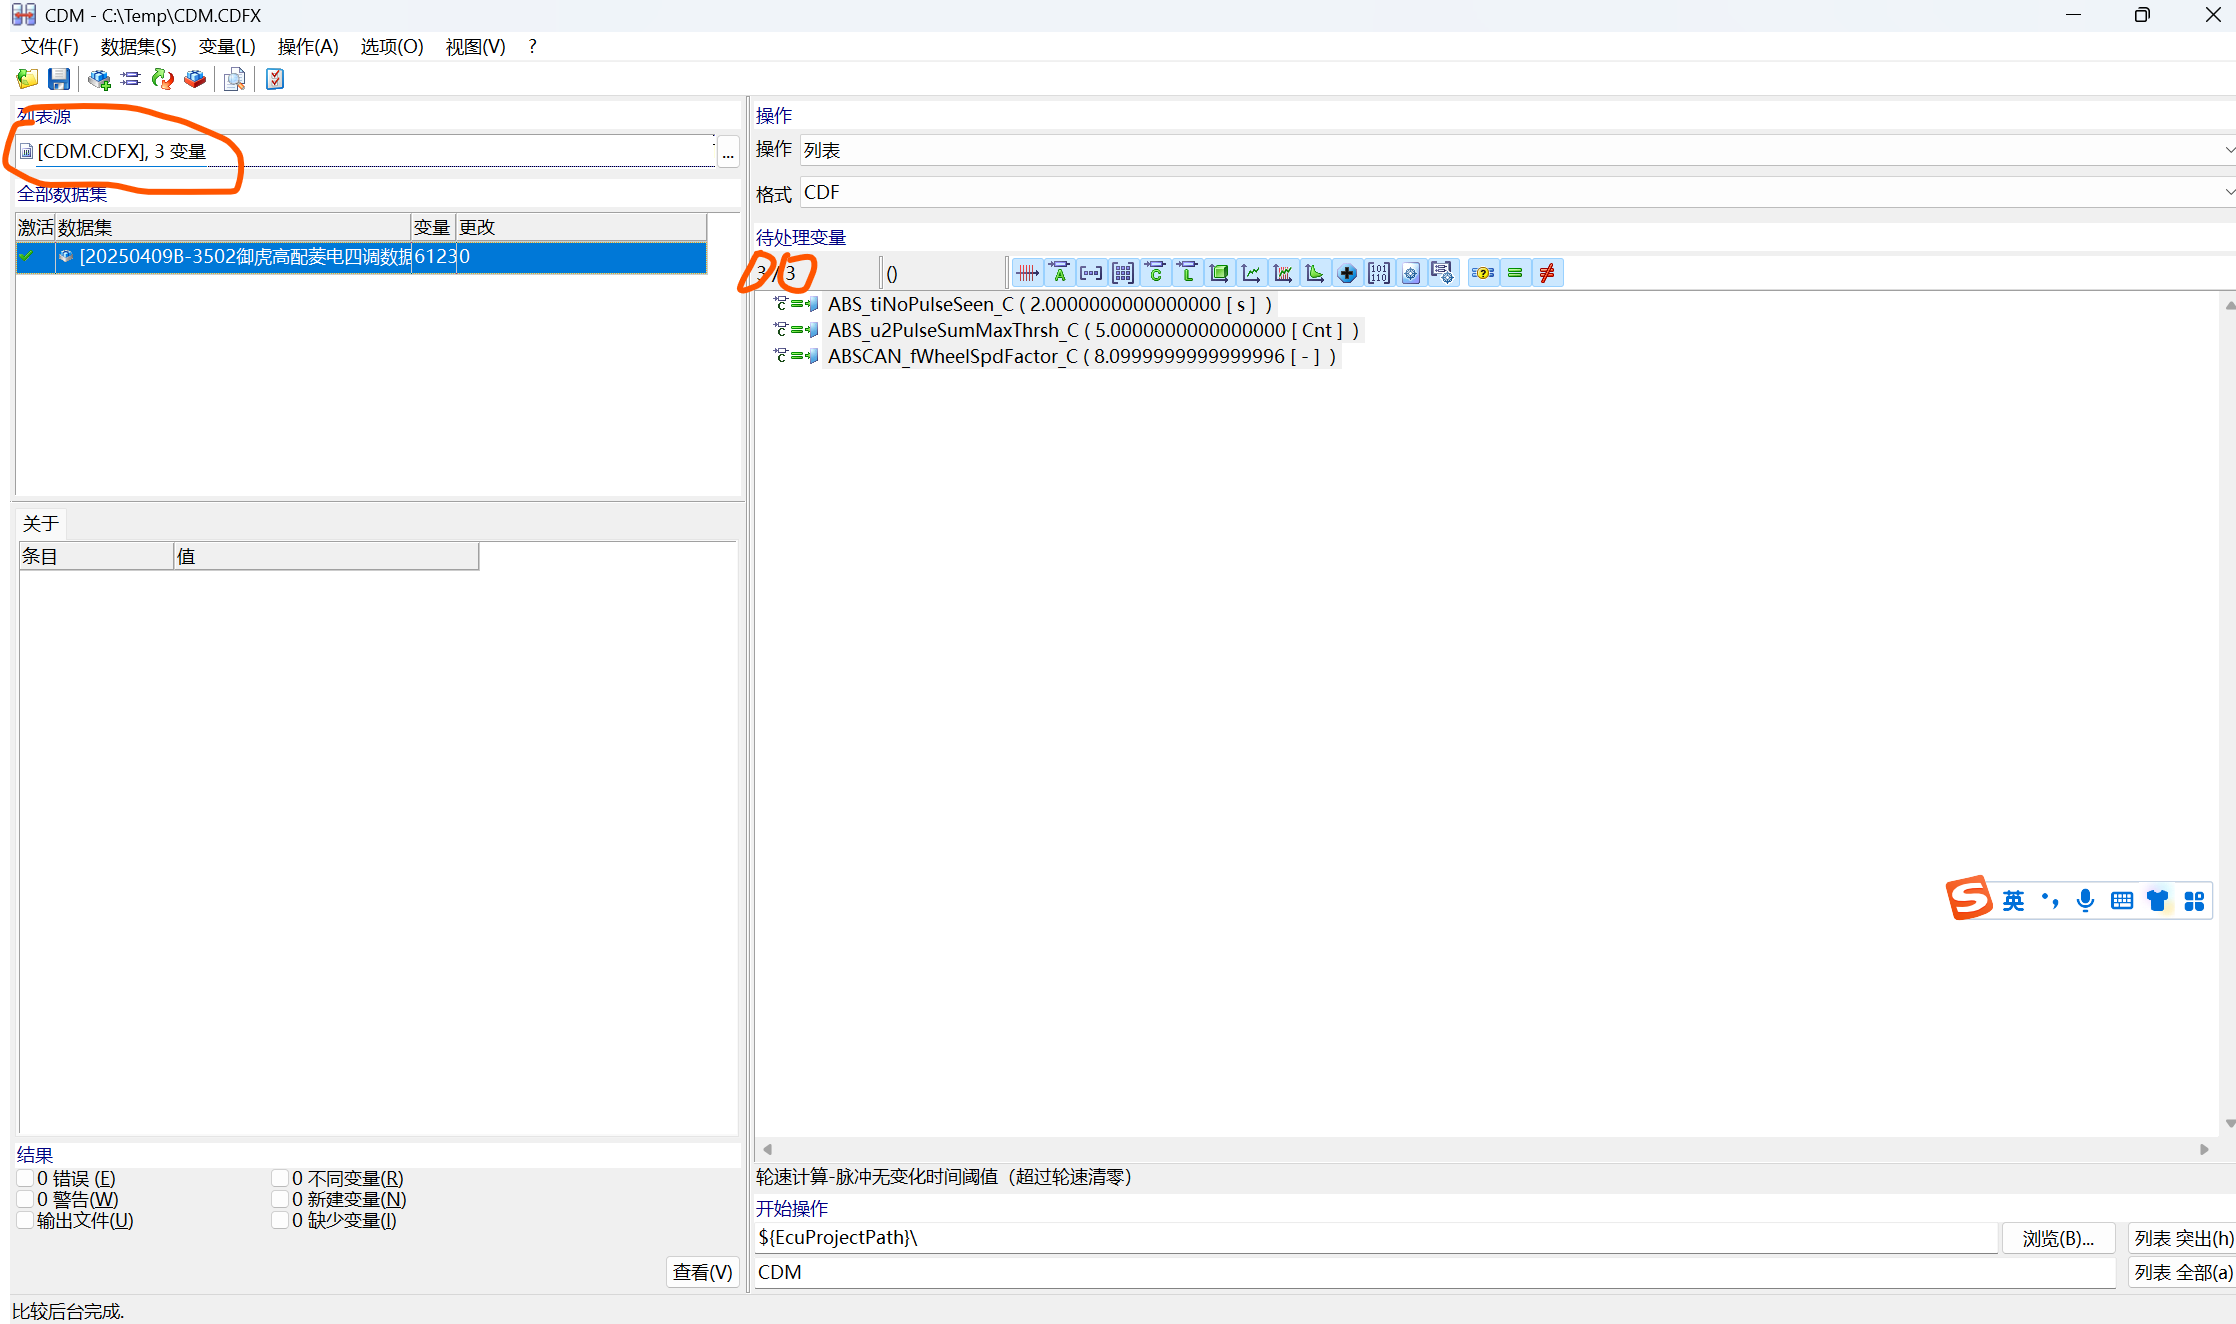Toggle the 0 错误(E) checkbox
Image resolution: width=2236 pixels, height=1324 pixels.
tap(25, 1178)
